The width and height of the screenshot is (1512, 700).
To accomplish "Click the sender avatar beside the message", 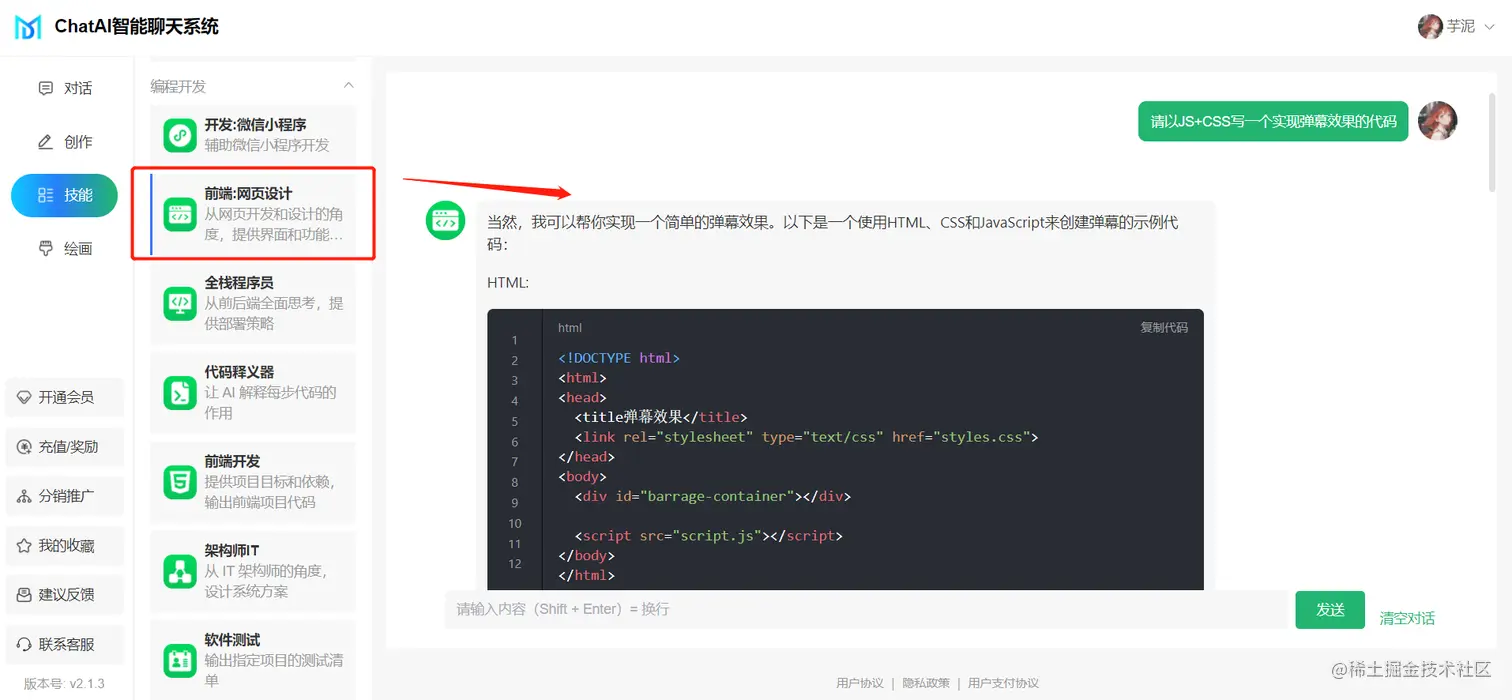I will (x=1438, y=121).
